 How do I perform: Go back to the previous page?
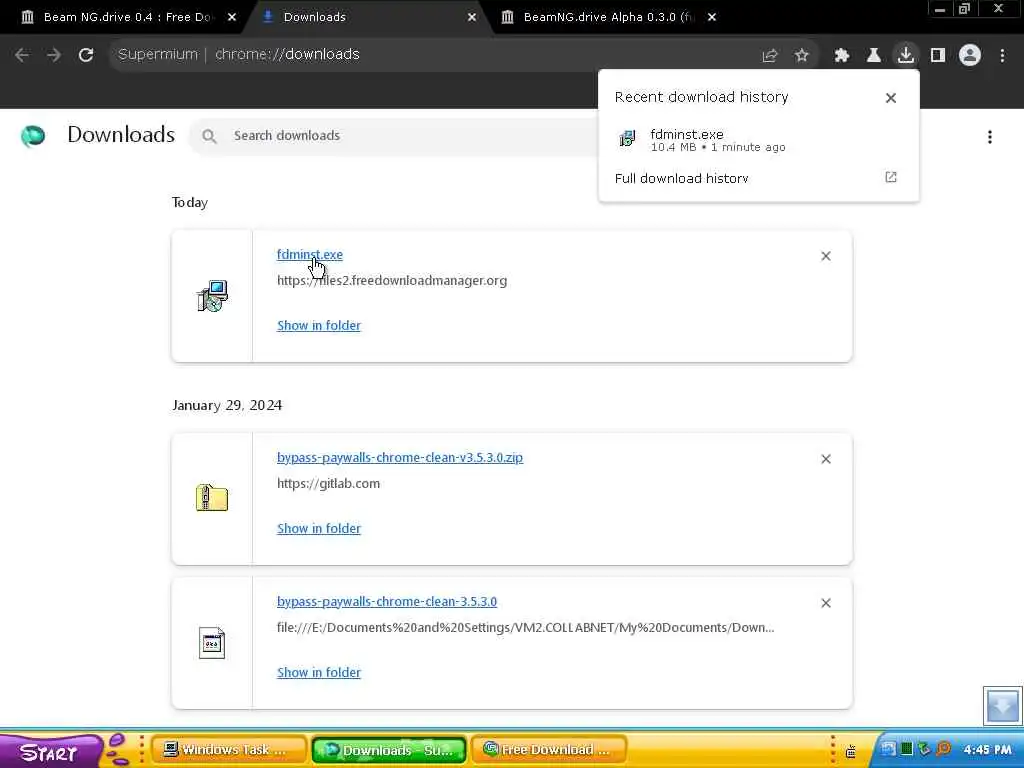point(22,55)
